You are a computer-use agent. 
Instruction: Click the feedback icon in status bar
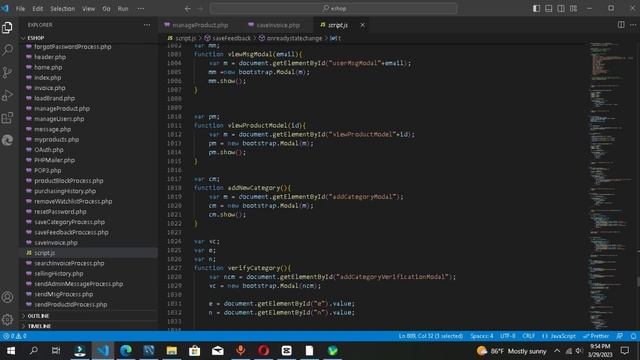coord(620,336)
